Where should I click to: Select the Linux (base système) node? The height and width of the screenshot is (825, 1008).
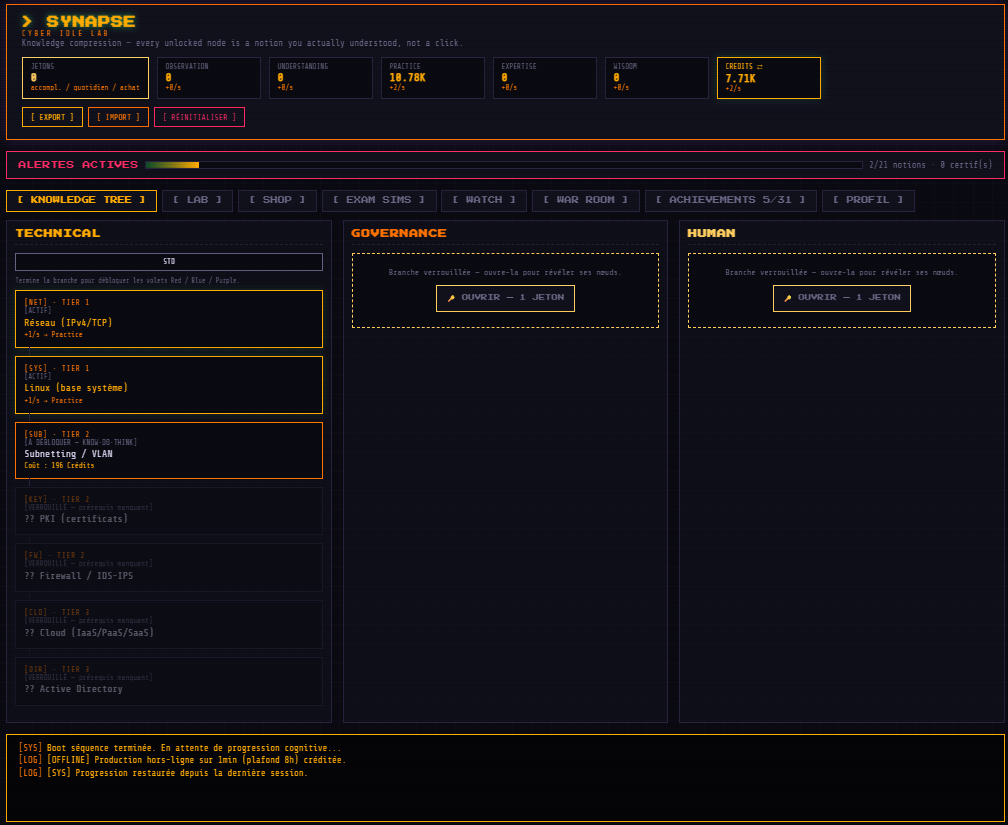[169, 385]
